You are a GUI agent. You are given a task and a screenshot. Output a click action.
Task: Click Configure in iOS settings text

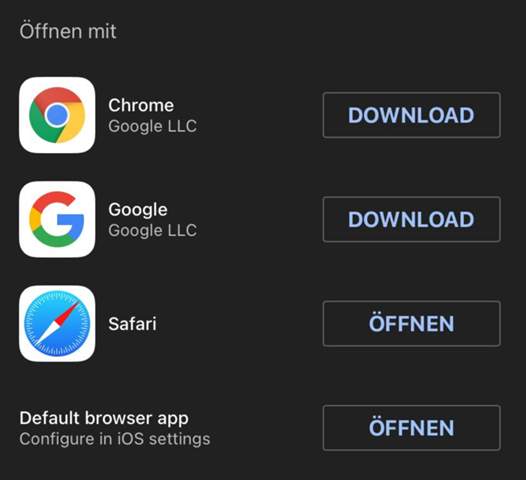(115, 439)
